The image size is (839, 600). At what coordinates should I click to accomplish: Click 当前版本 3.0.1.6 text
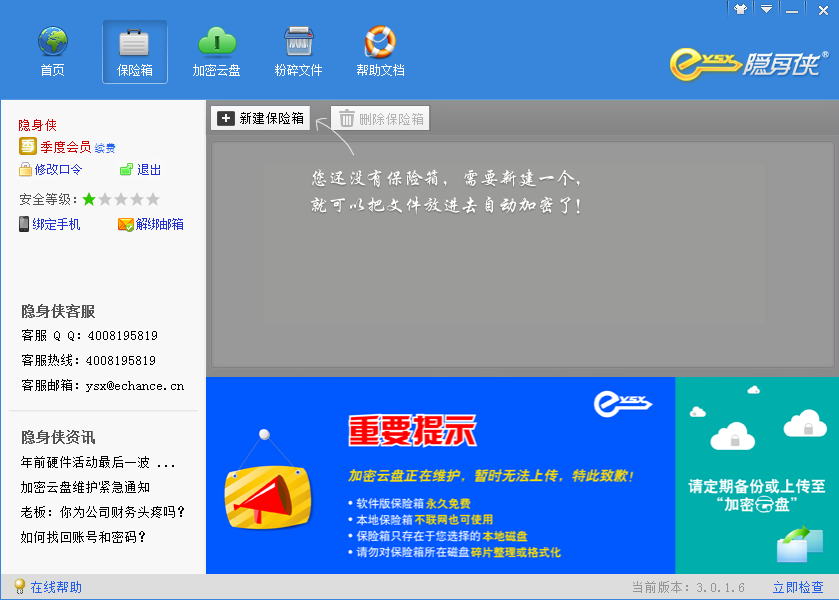point(689,587)
